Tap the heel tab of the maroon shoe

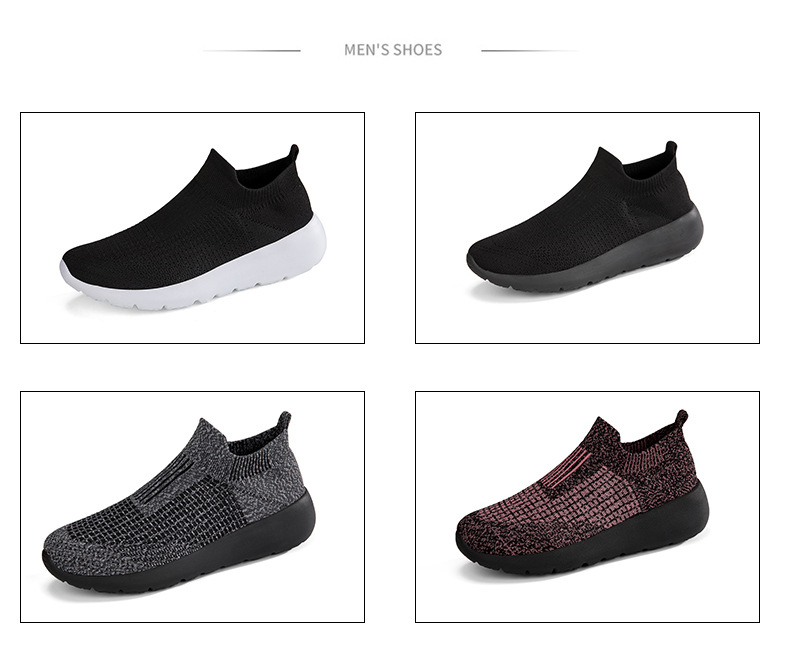pyautogui.click(x=682, y=418)
